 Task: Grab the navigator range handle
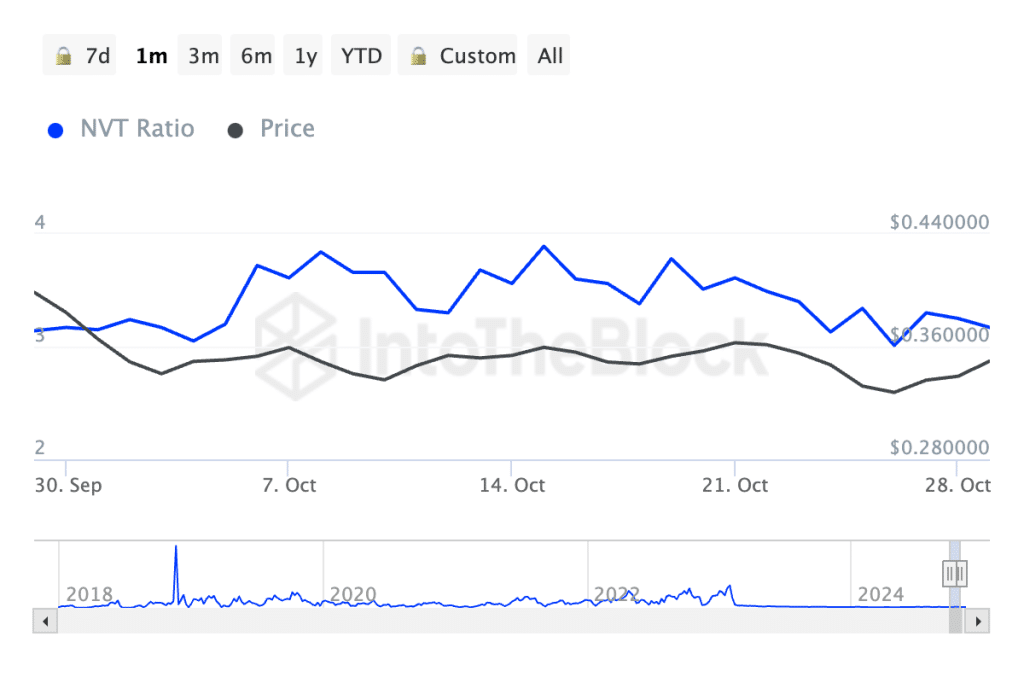pyautogui.click(x=955, y=574)
